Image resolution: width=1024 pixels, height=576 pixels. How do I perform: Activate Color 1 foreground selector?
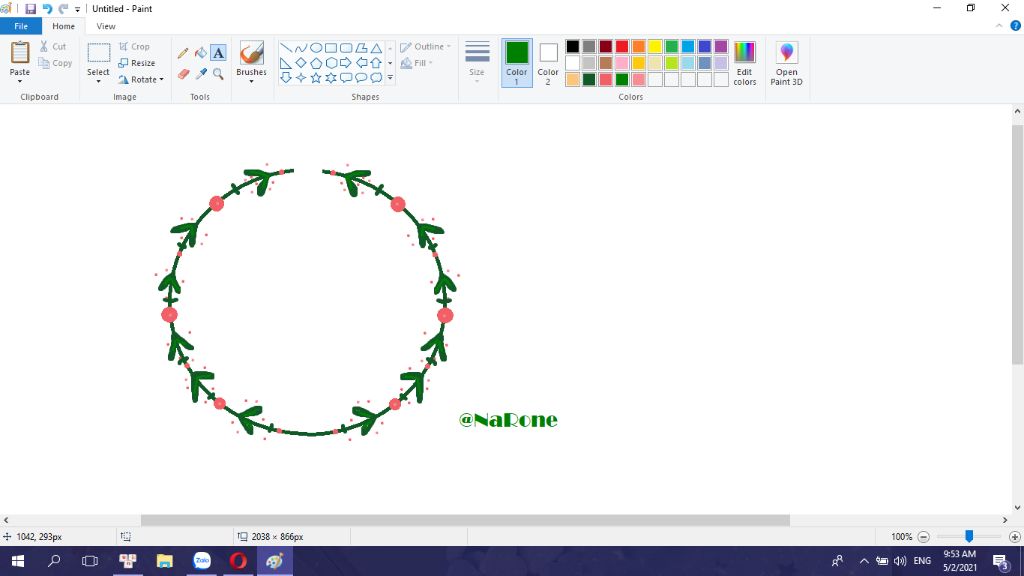(x=517, y=63)
